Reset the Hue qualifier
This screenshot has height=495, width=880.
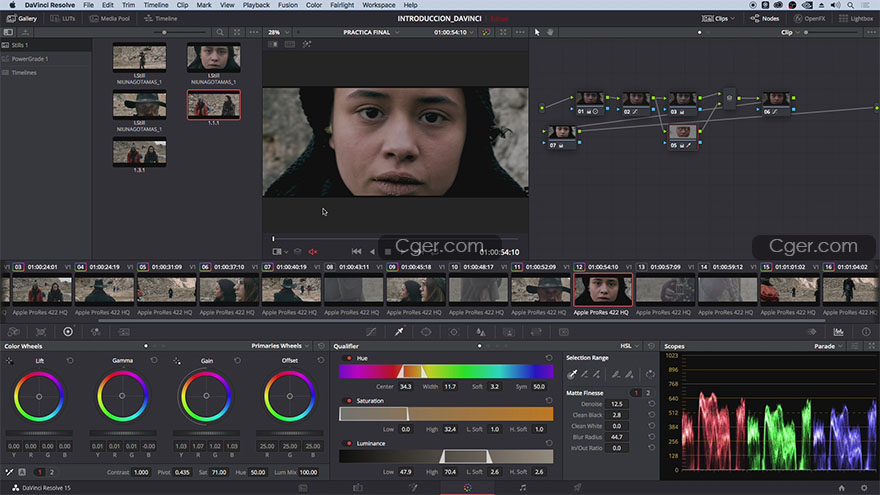point(549,358)
